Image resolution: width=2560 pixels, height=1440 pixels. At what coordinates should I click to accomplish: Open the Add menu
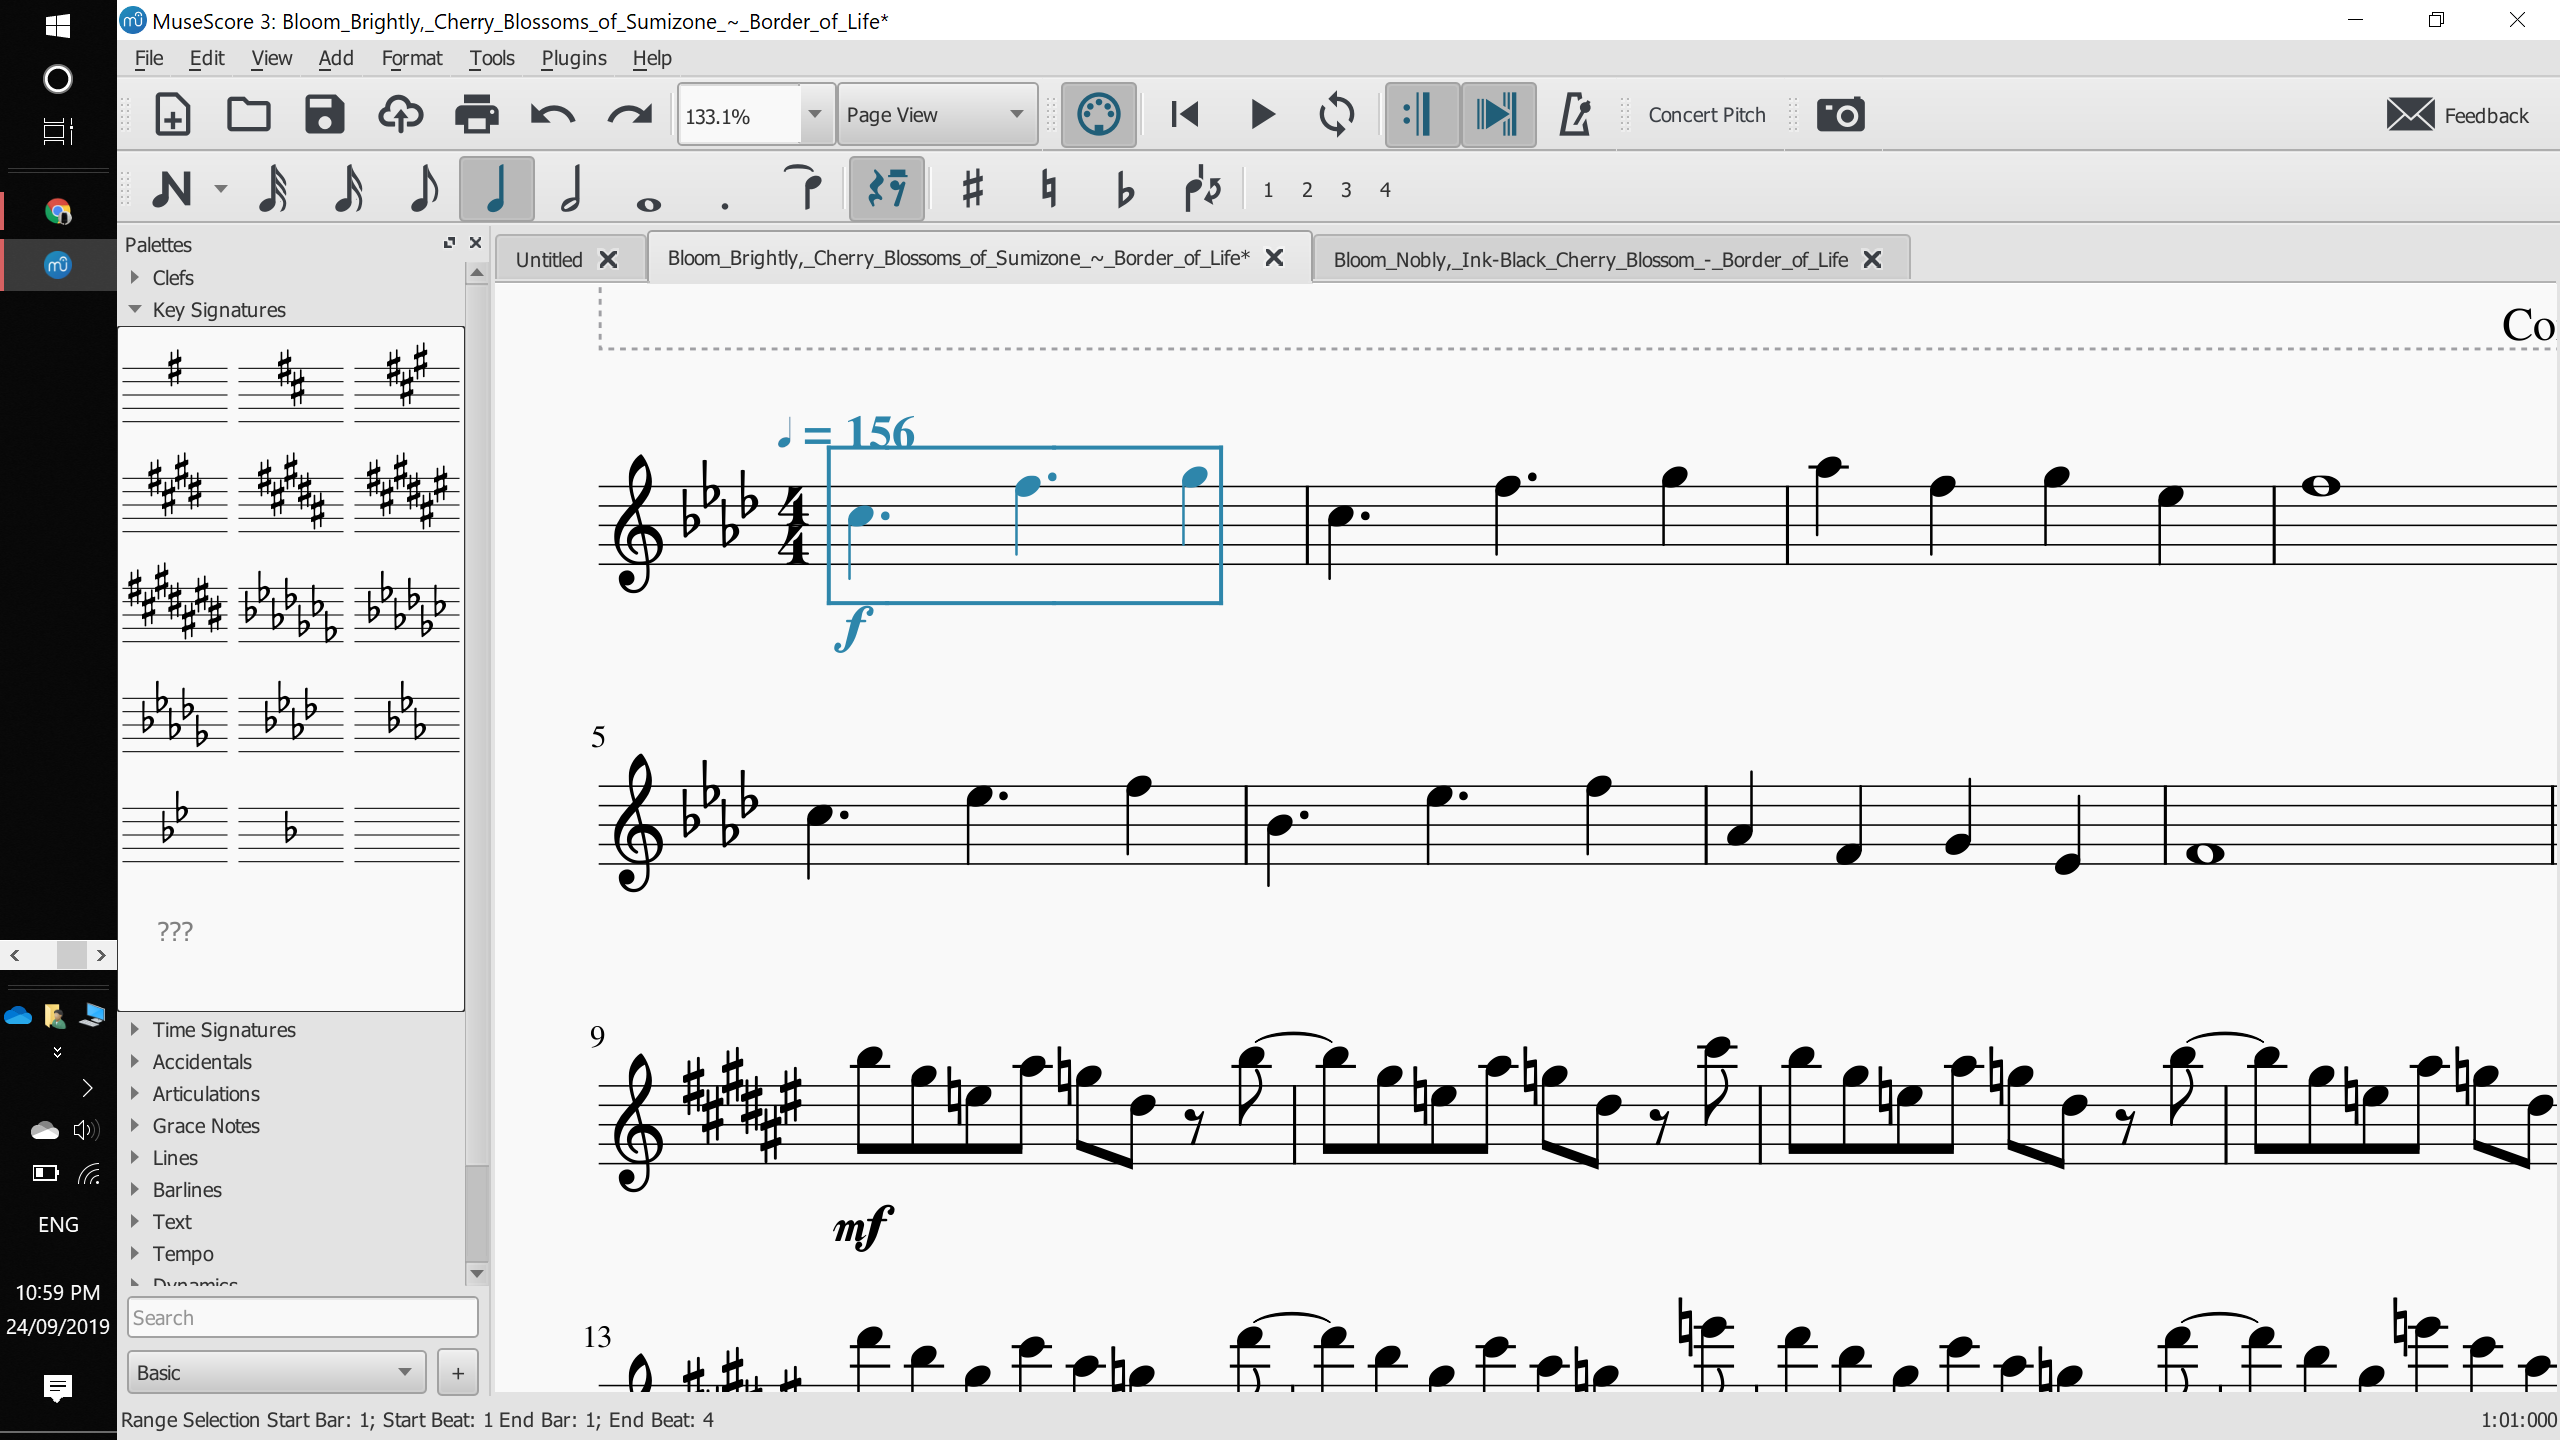coord(334,58)
